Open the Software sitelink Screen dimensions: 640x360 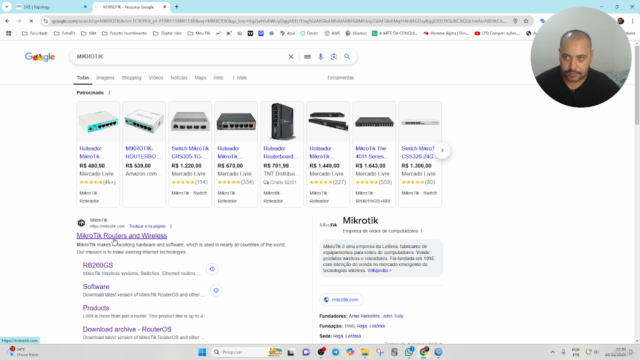(x=96, y=287)
